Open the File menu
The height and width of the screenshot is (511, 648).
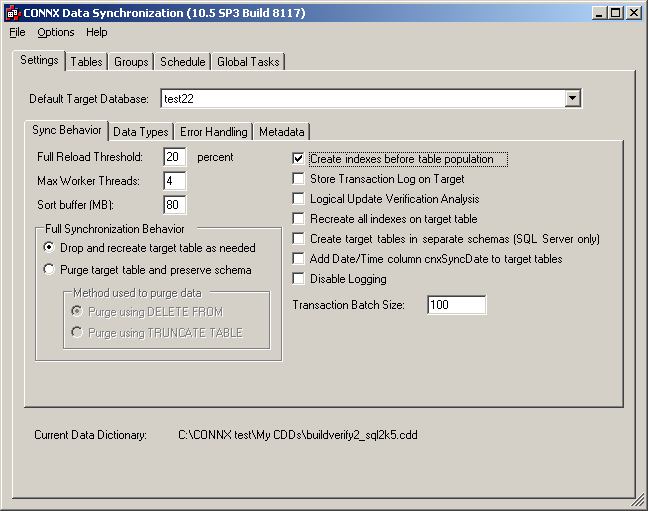tap(17, 32)
